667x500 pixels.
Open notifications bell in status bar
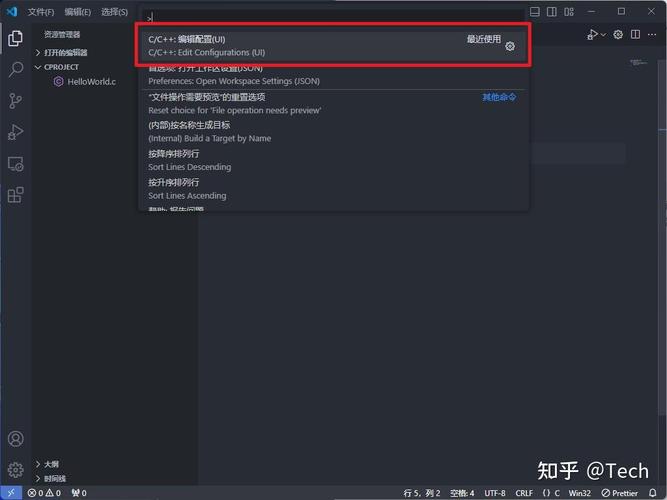[x=653, y=493]
